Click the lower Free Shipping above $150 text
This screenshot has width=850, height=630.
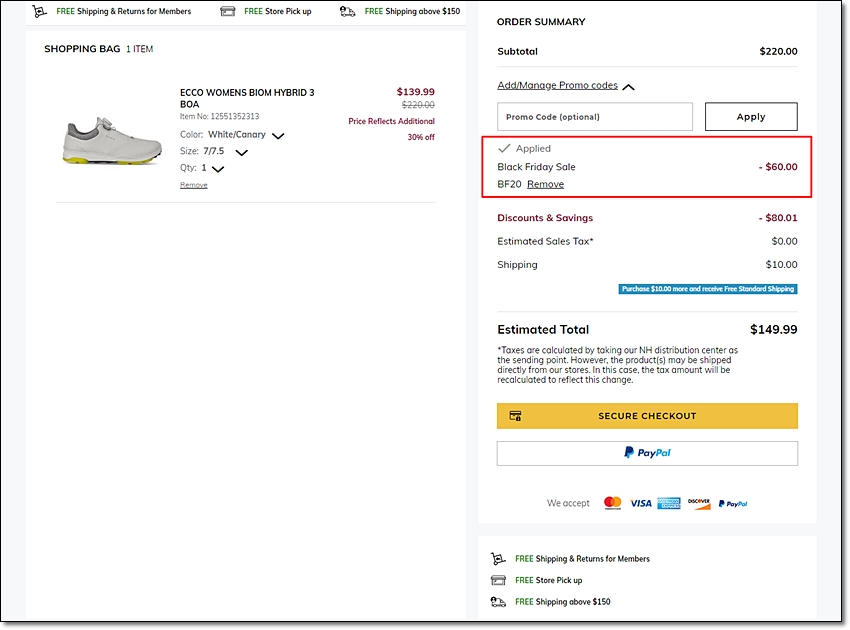tap(563, 602)
